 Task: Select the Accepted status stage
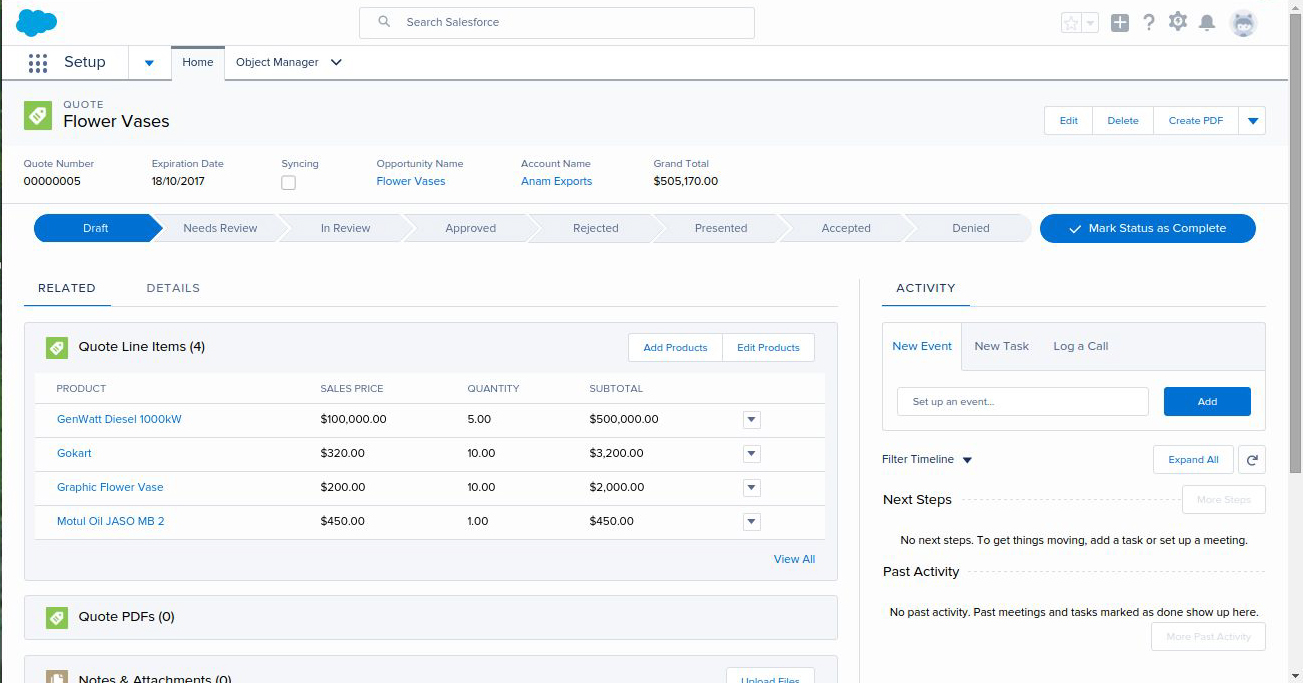point(846,228)
